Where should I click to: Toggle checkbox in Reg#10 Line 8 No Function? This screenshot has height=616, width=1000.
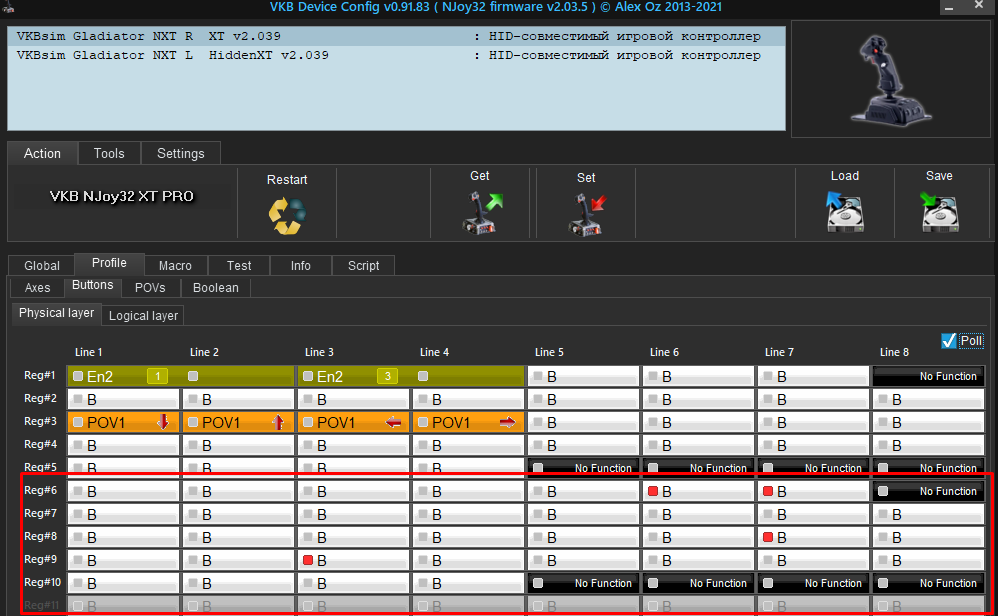(883, 583)
